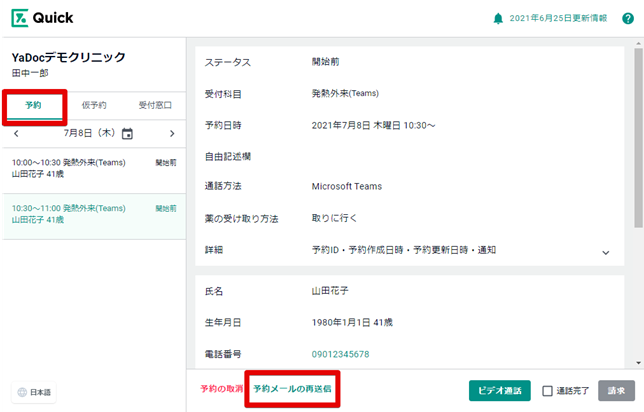
Task: Open the calendar date picker icon
Action: (x=127, y=134)
